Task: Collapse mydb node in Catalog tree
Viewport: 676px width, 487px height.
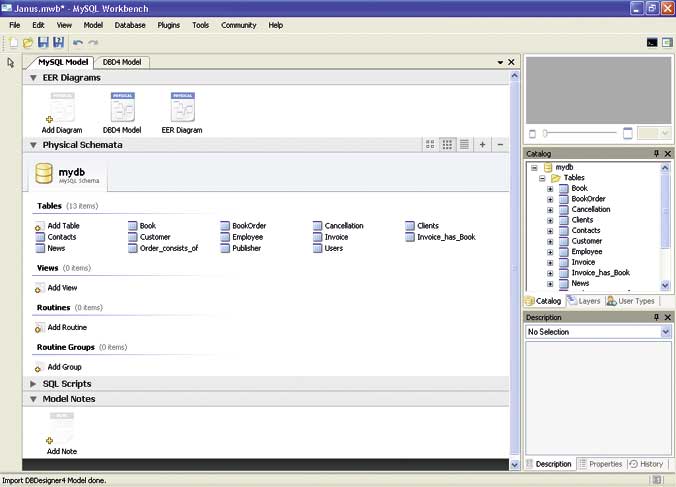Action: [534, 168]
